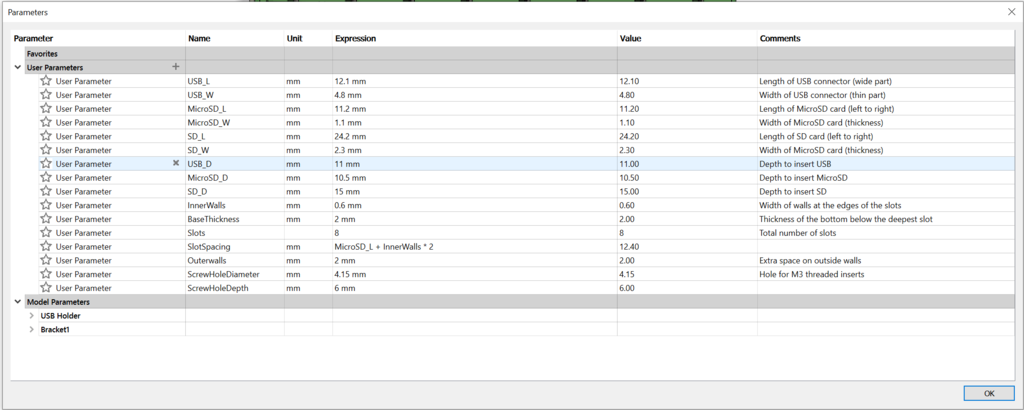The height and width of the screenshot is (410, 1024).
Task: Click star icon in Outerwalls row
Action: coord(46,260)
